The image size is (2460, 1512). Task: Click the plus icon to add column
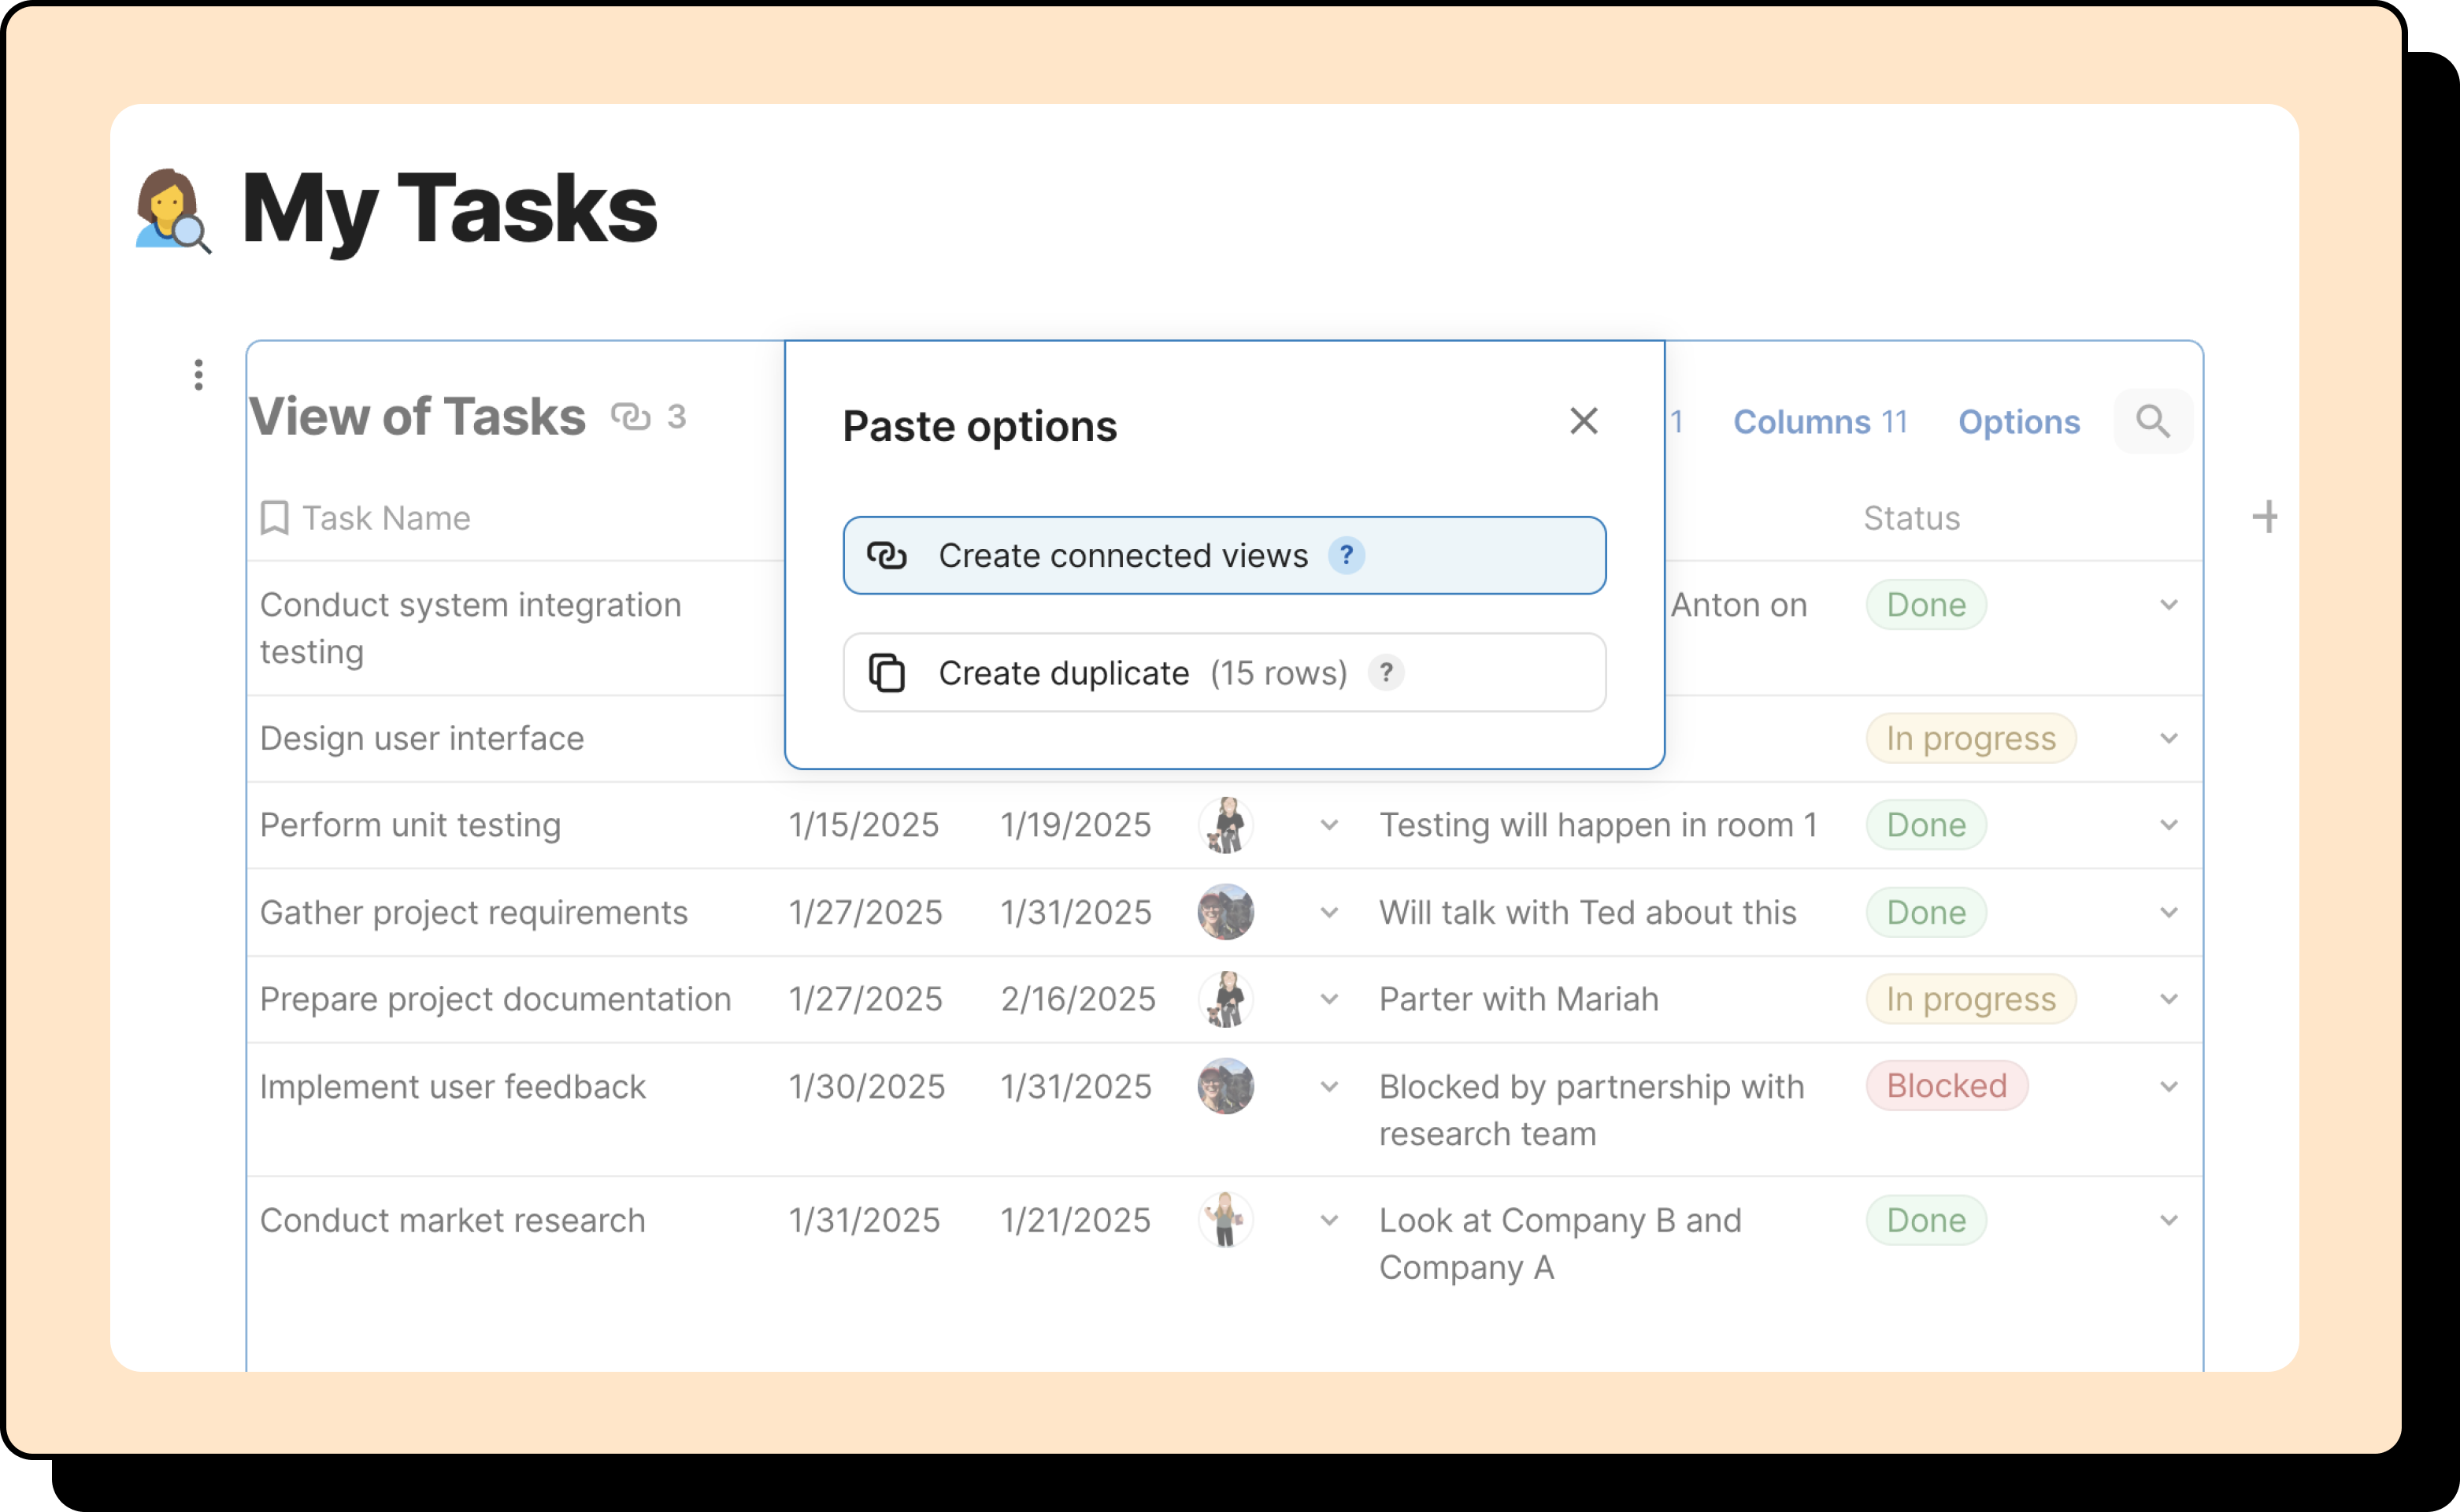pyautogui.click(x=2265, y=517)
